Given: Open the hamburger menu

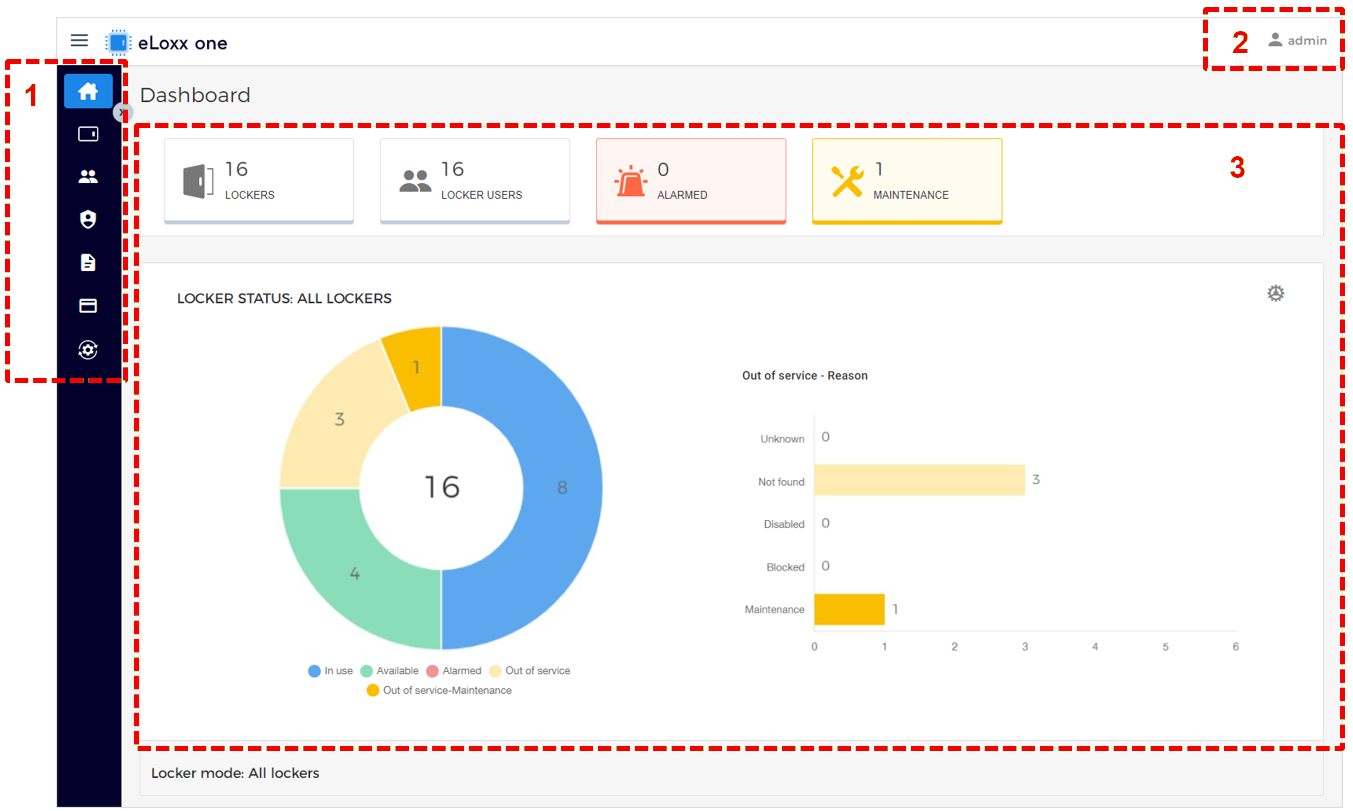Looking at the screenshot, I should pos(79,41).
